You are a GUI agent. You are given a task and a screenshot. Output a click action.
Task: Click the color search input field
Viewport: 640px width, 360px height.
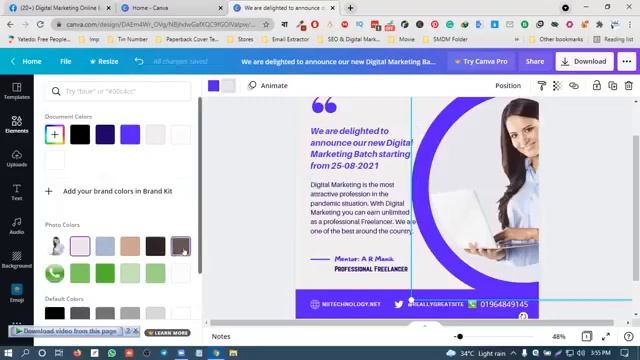[x=118, y=91]
